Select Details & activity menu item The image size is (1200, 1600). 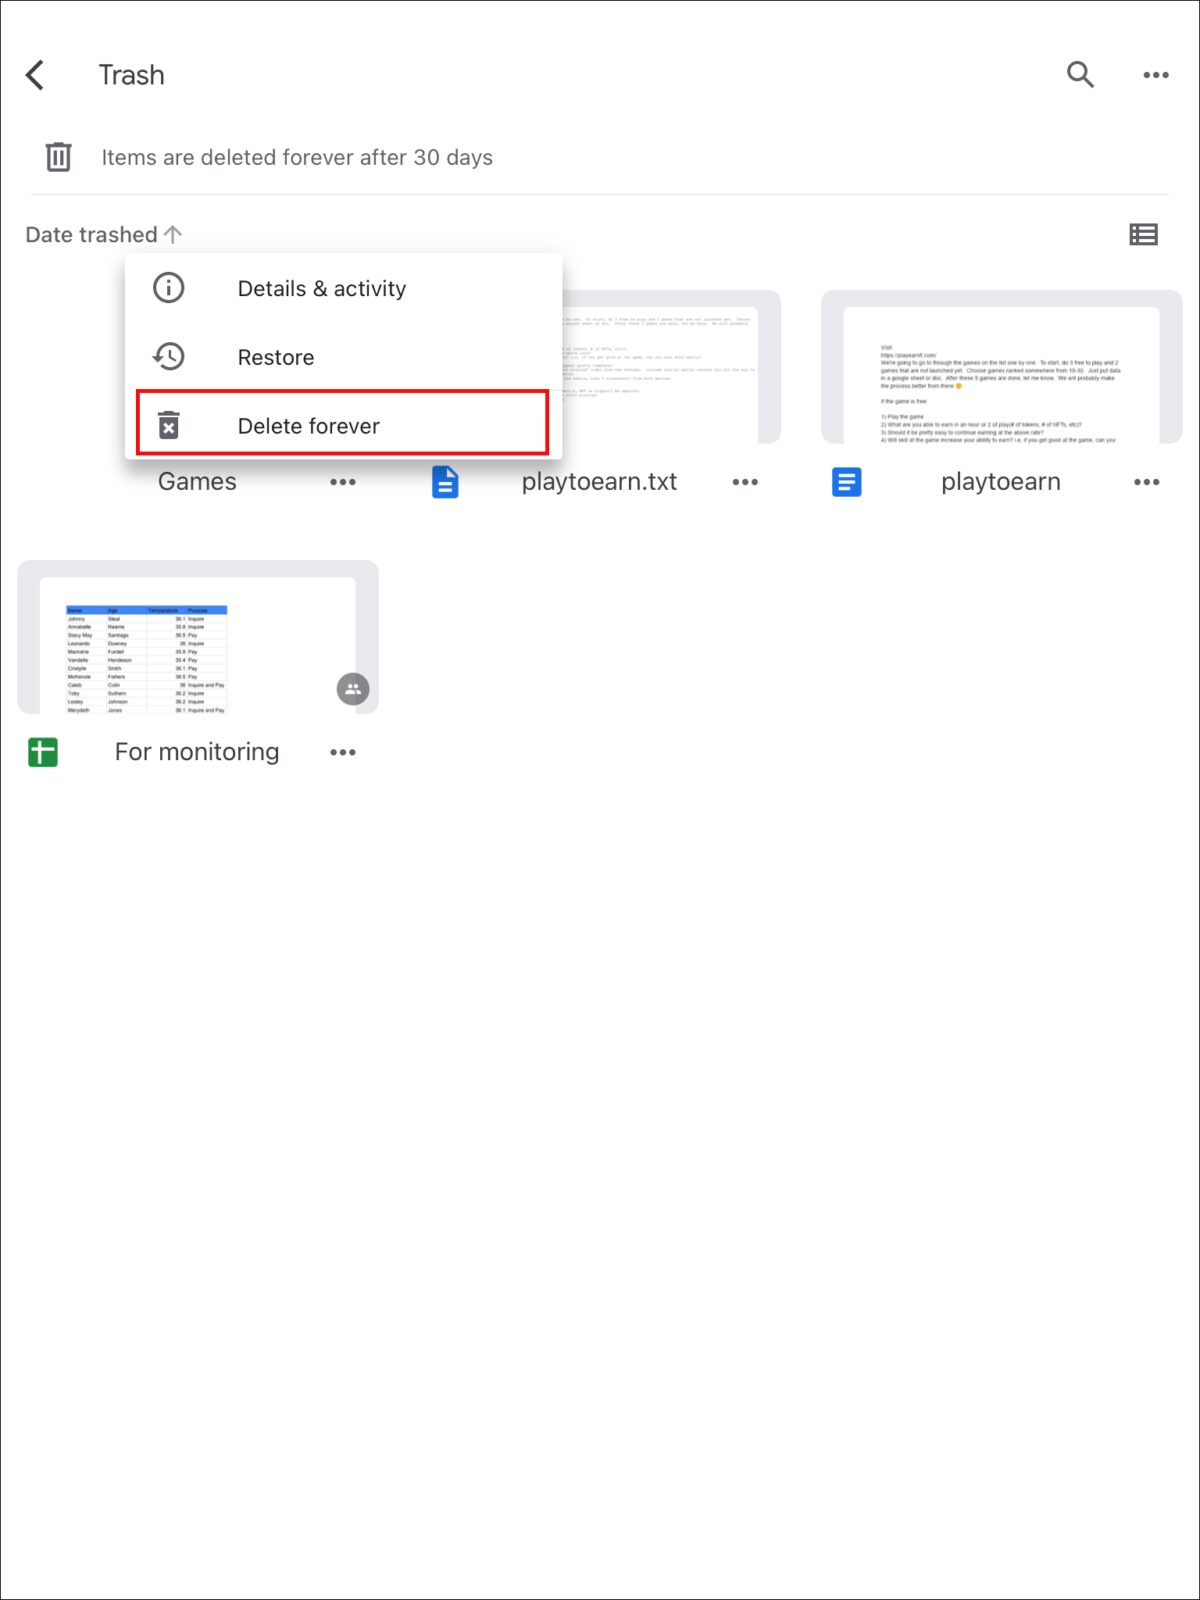click(x=321, y=289)
